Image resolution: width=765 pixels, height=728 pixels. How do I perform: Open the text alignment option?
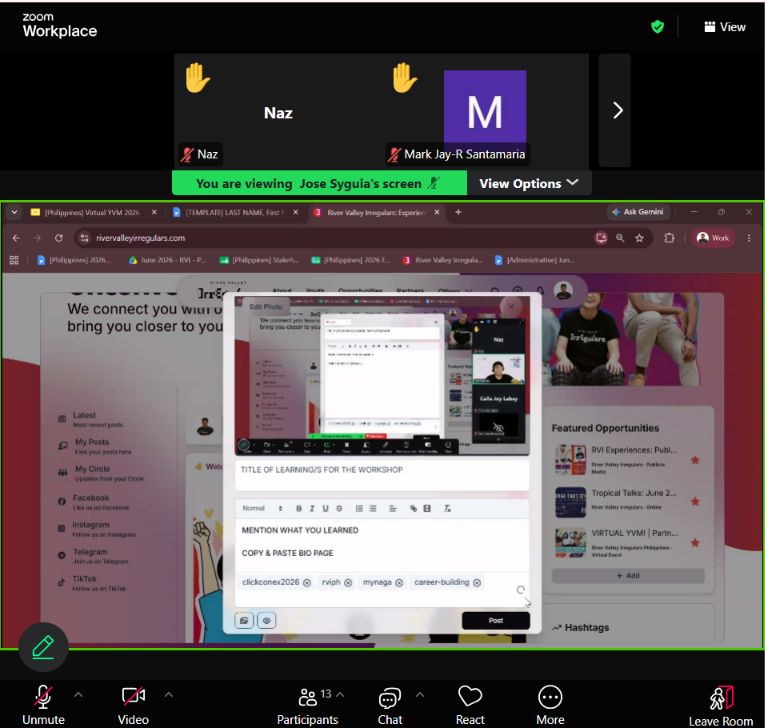(x=393, y=508)
